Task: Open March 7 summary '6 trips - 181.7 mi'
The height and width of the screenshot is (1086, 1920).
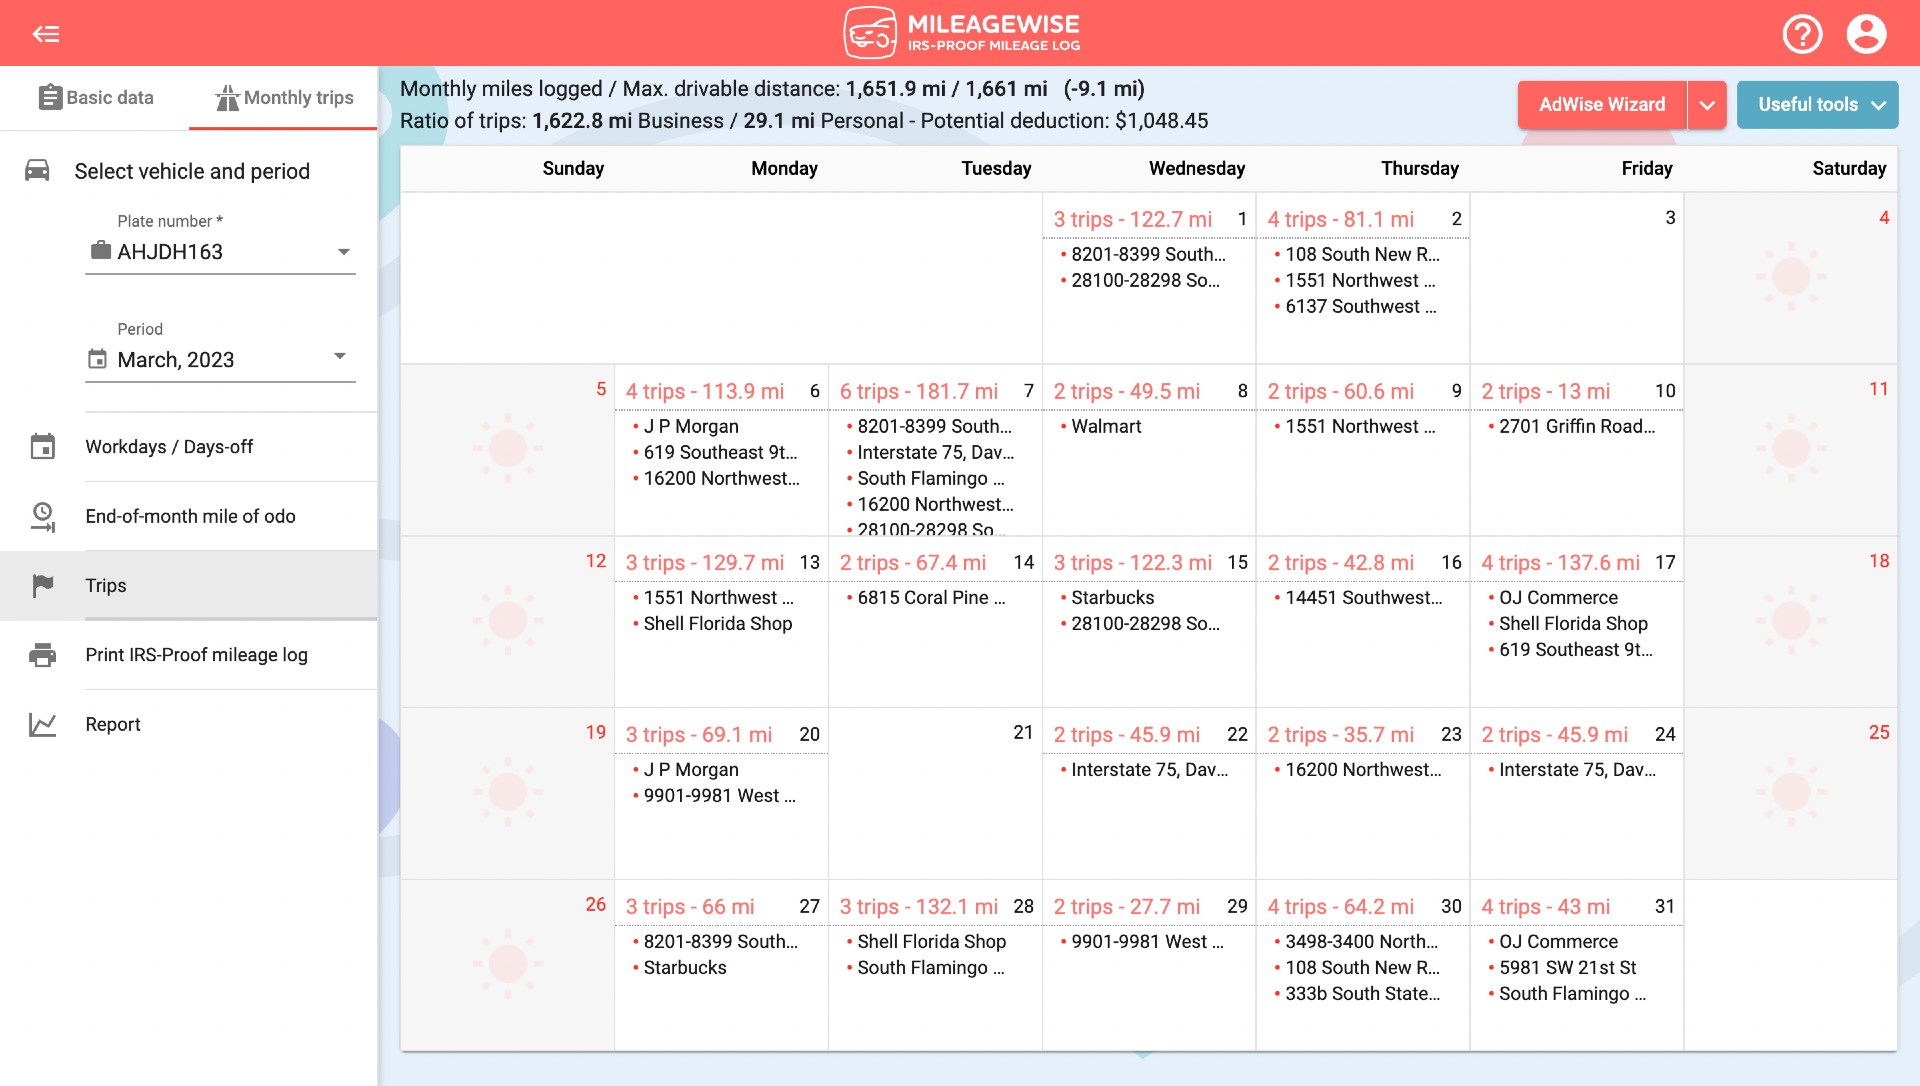Action: (x=919, y=391)
